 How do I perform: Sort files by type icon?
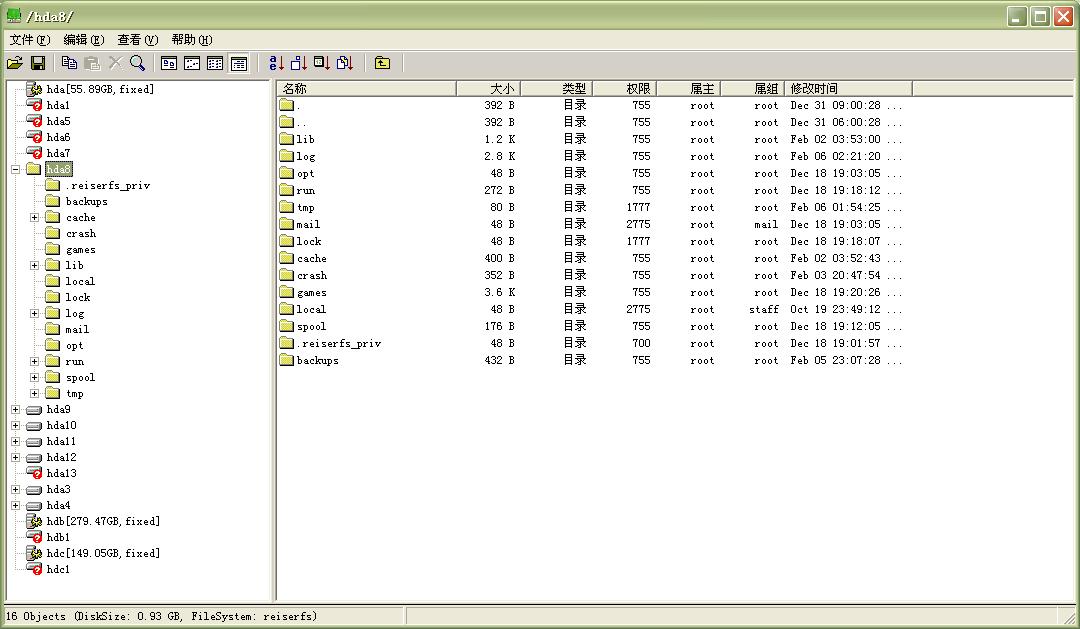345,63
